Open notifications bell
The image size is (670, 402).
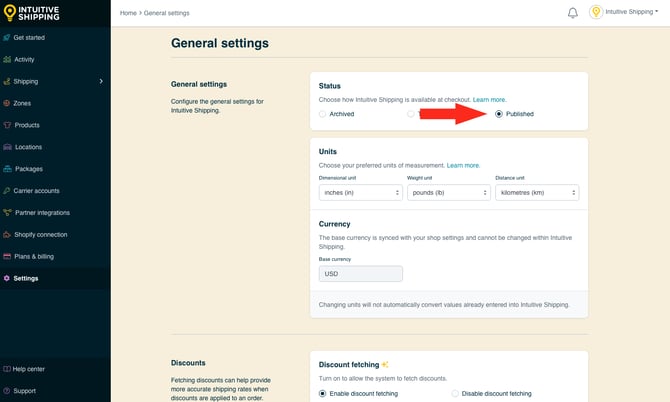tap(573, 13)
